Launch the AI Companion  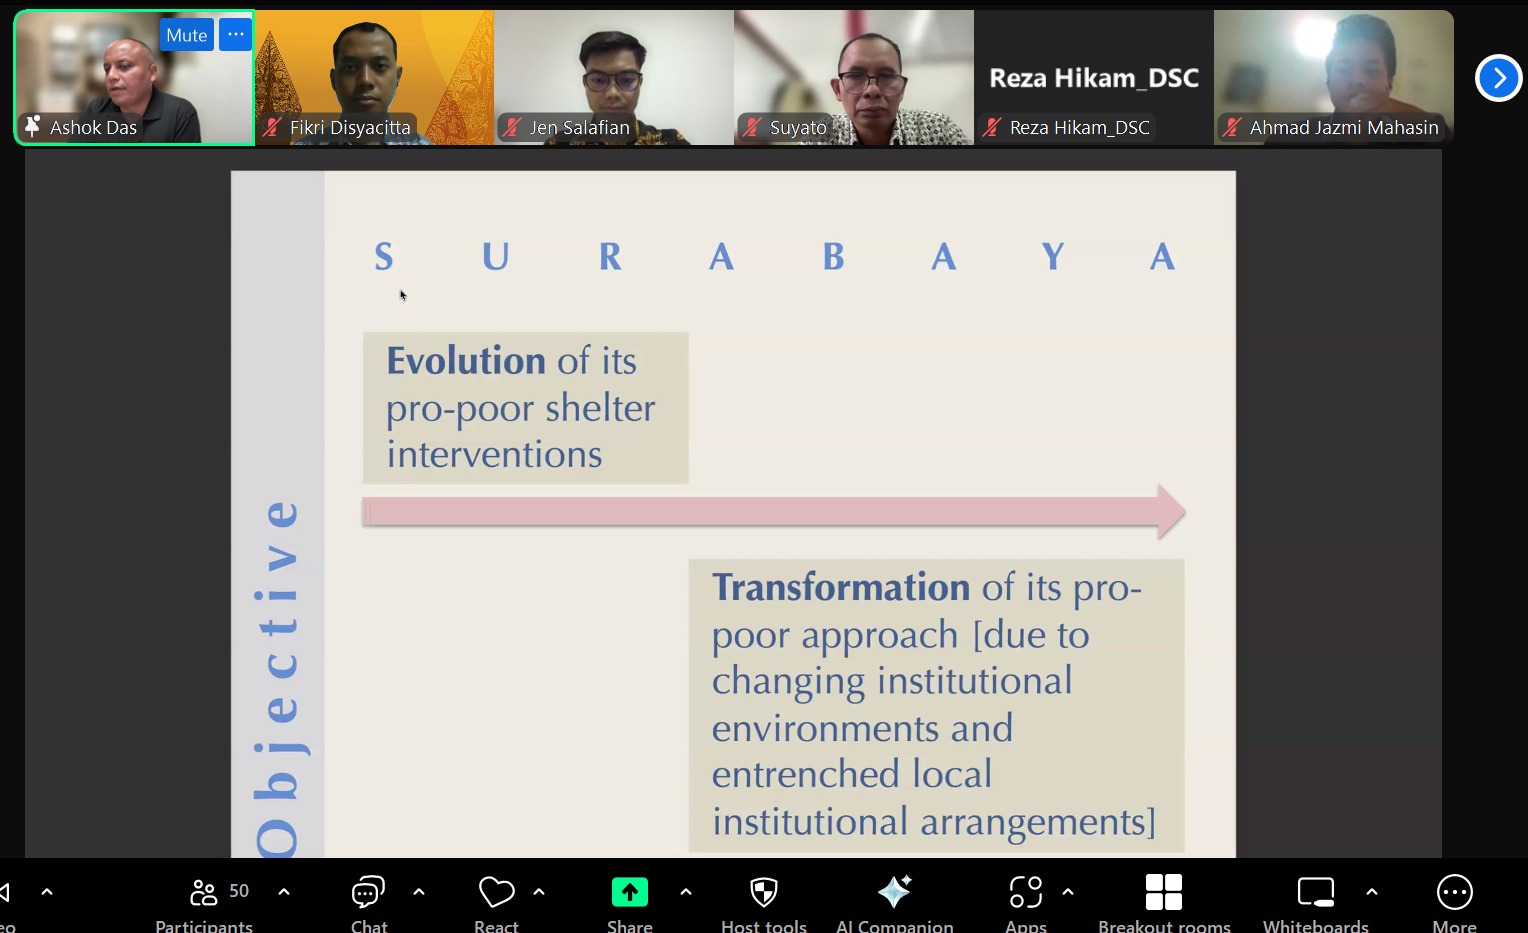point(894,892)
